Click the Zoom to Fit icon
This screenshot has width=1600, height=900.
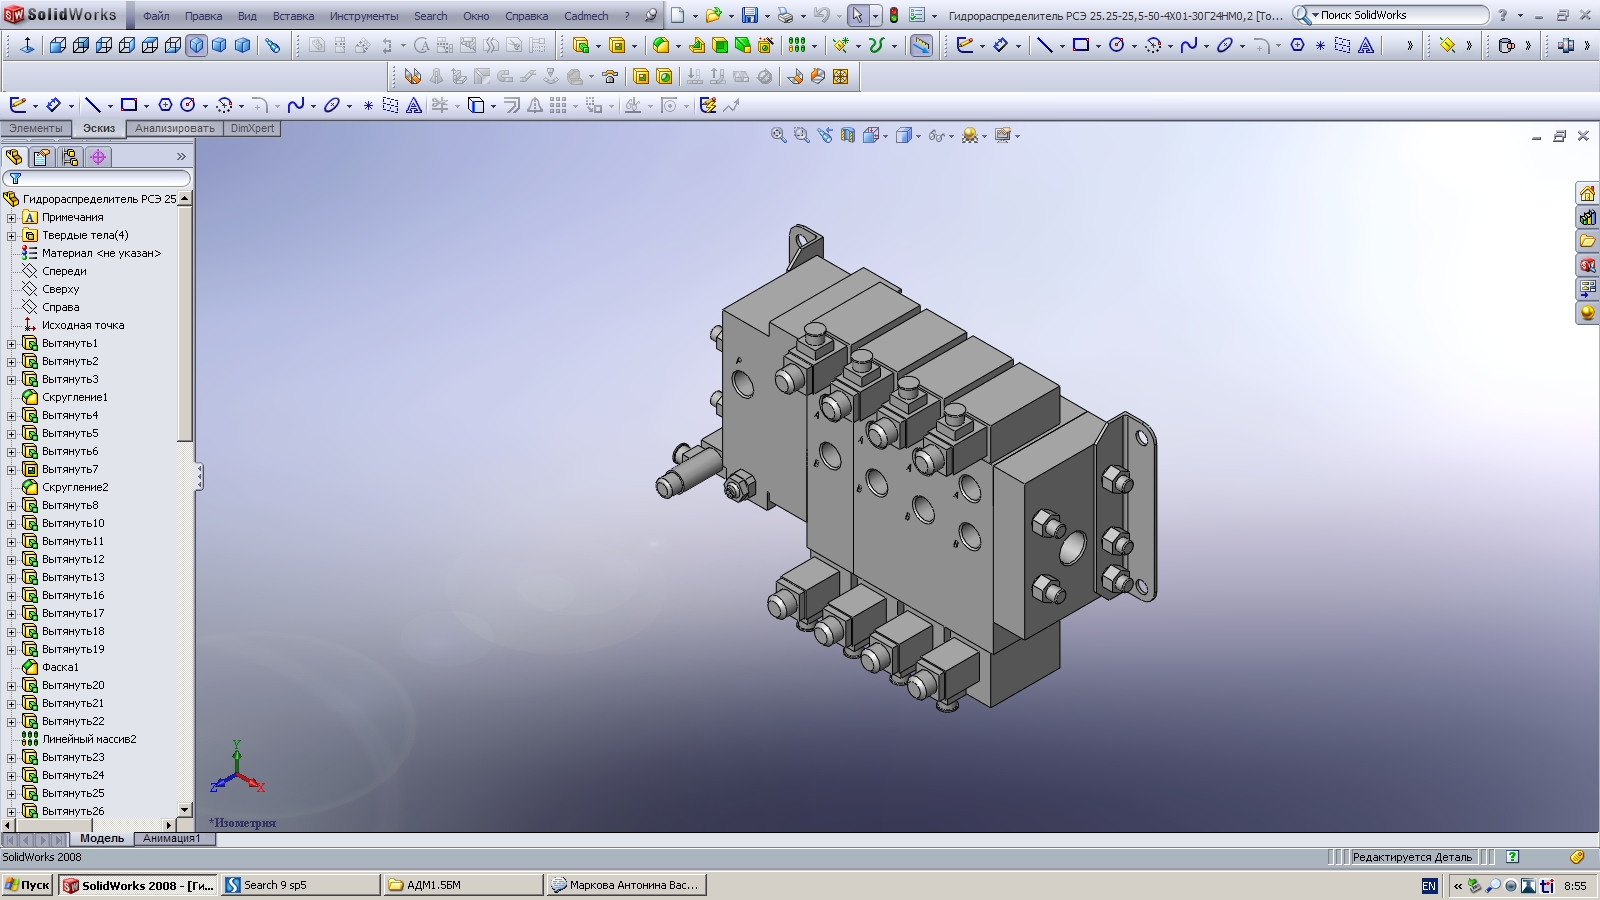point(778,135)
